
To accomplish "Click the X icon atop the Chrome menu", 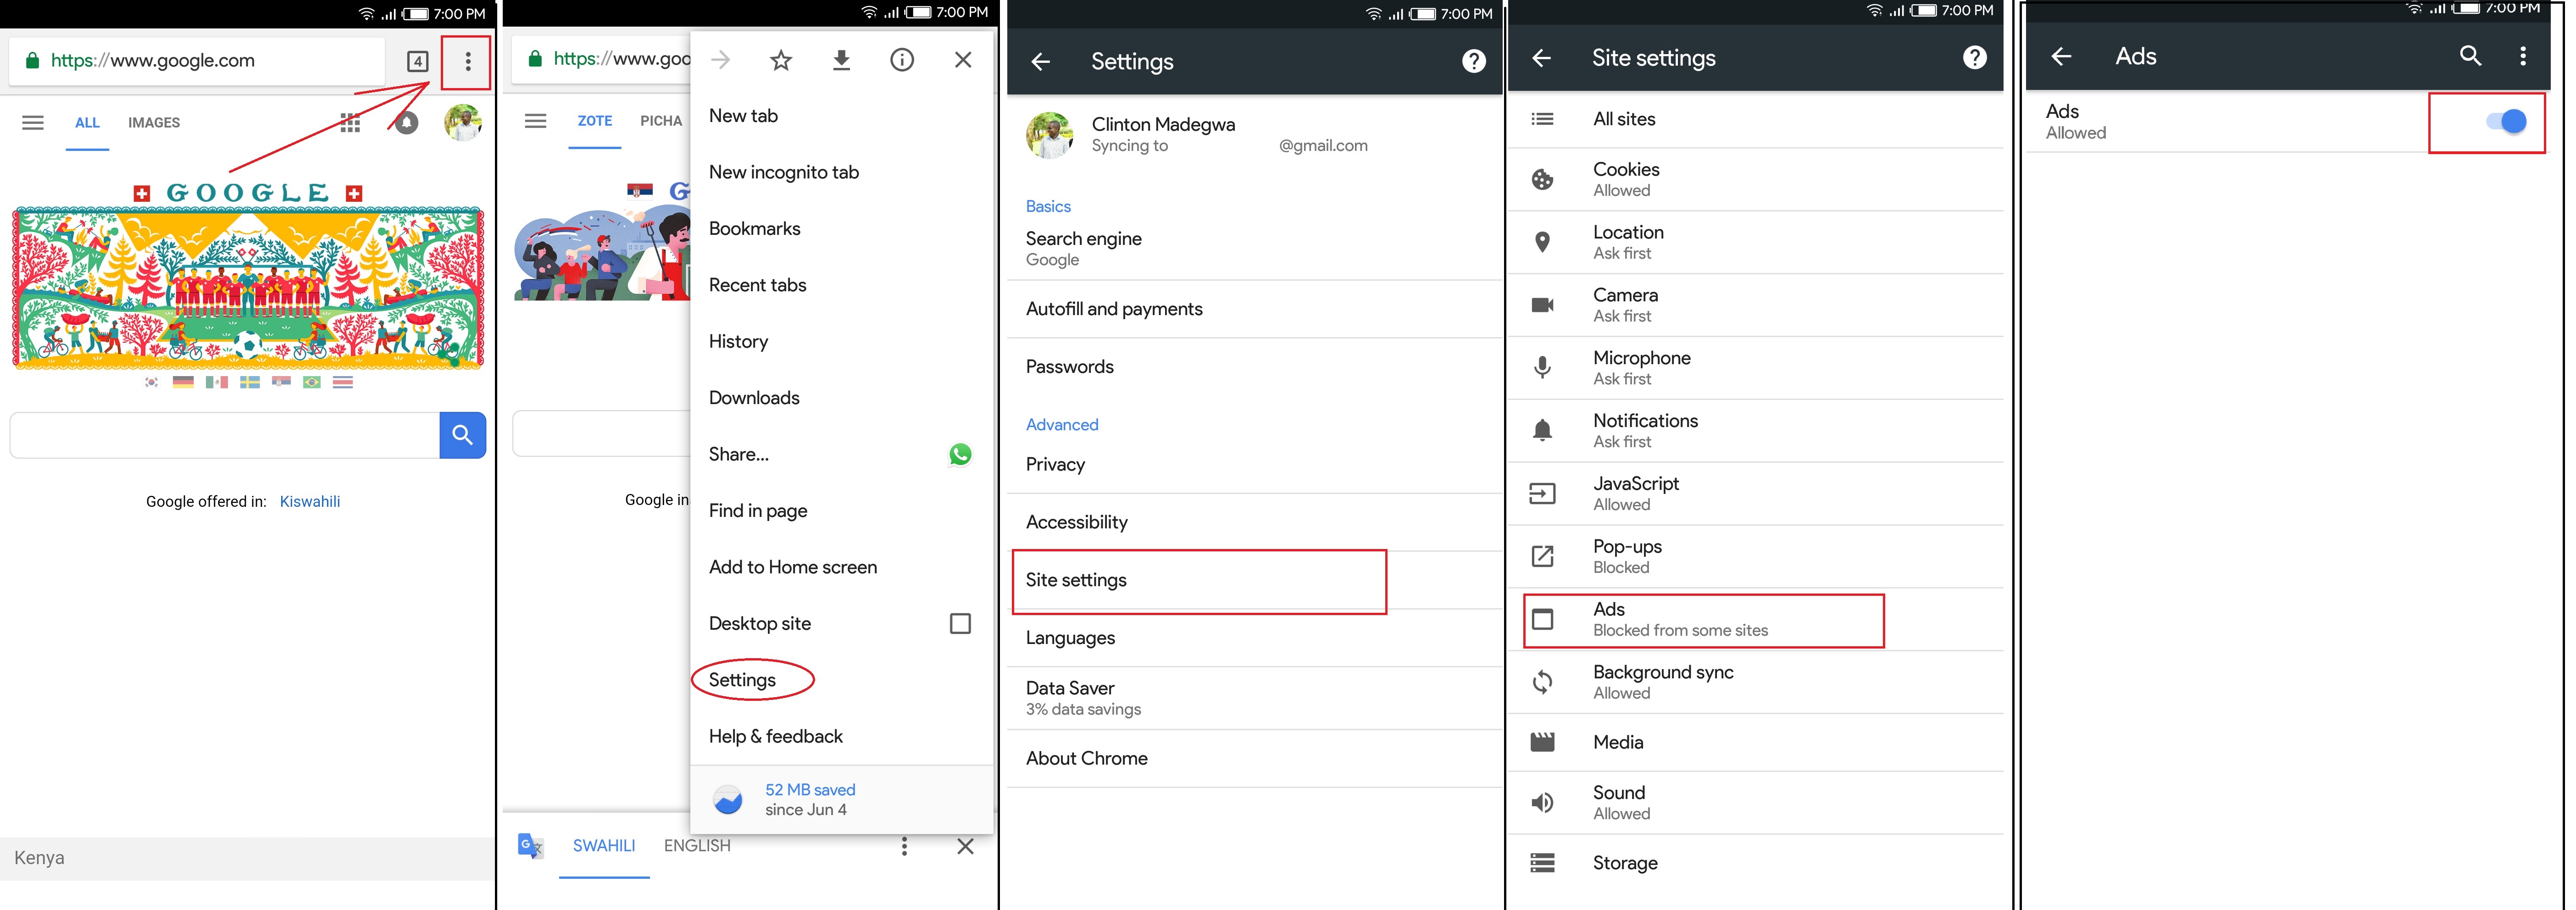I will [x=963, y=60].
